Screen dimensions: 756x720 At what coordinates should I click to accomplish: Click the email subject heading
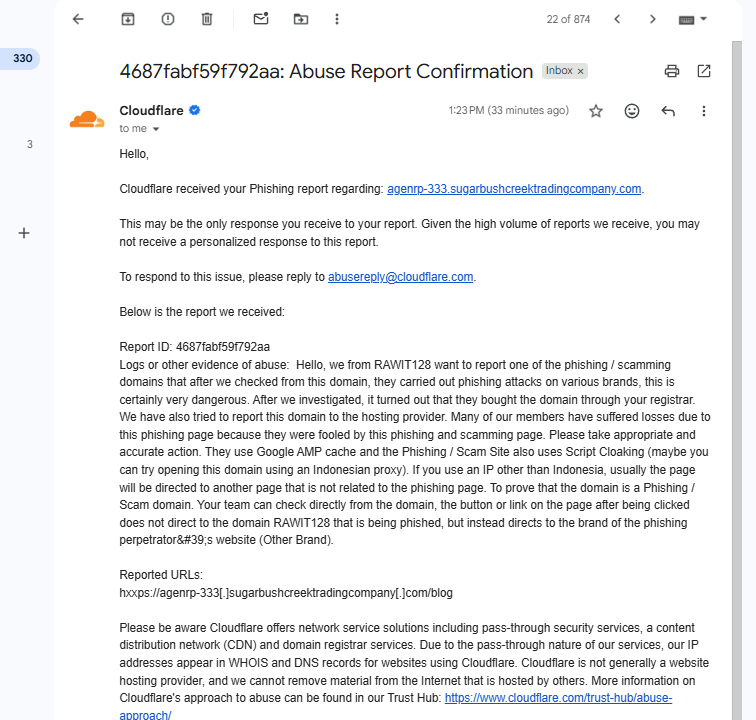[x=326, y=71]
